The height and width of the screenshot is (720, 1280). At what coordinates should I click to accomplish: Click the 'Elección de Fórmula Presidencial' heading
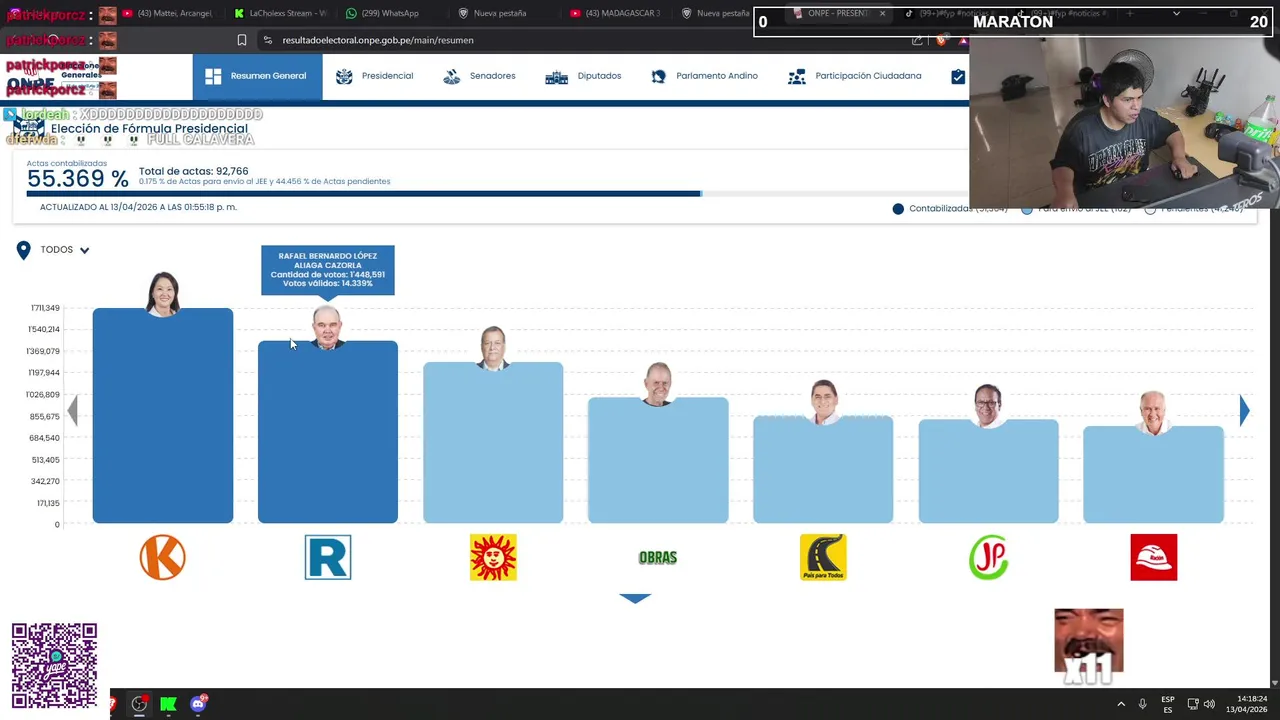(149, 129)
